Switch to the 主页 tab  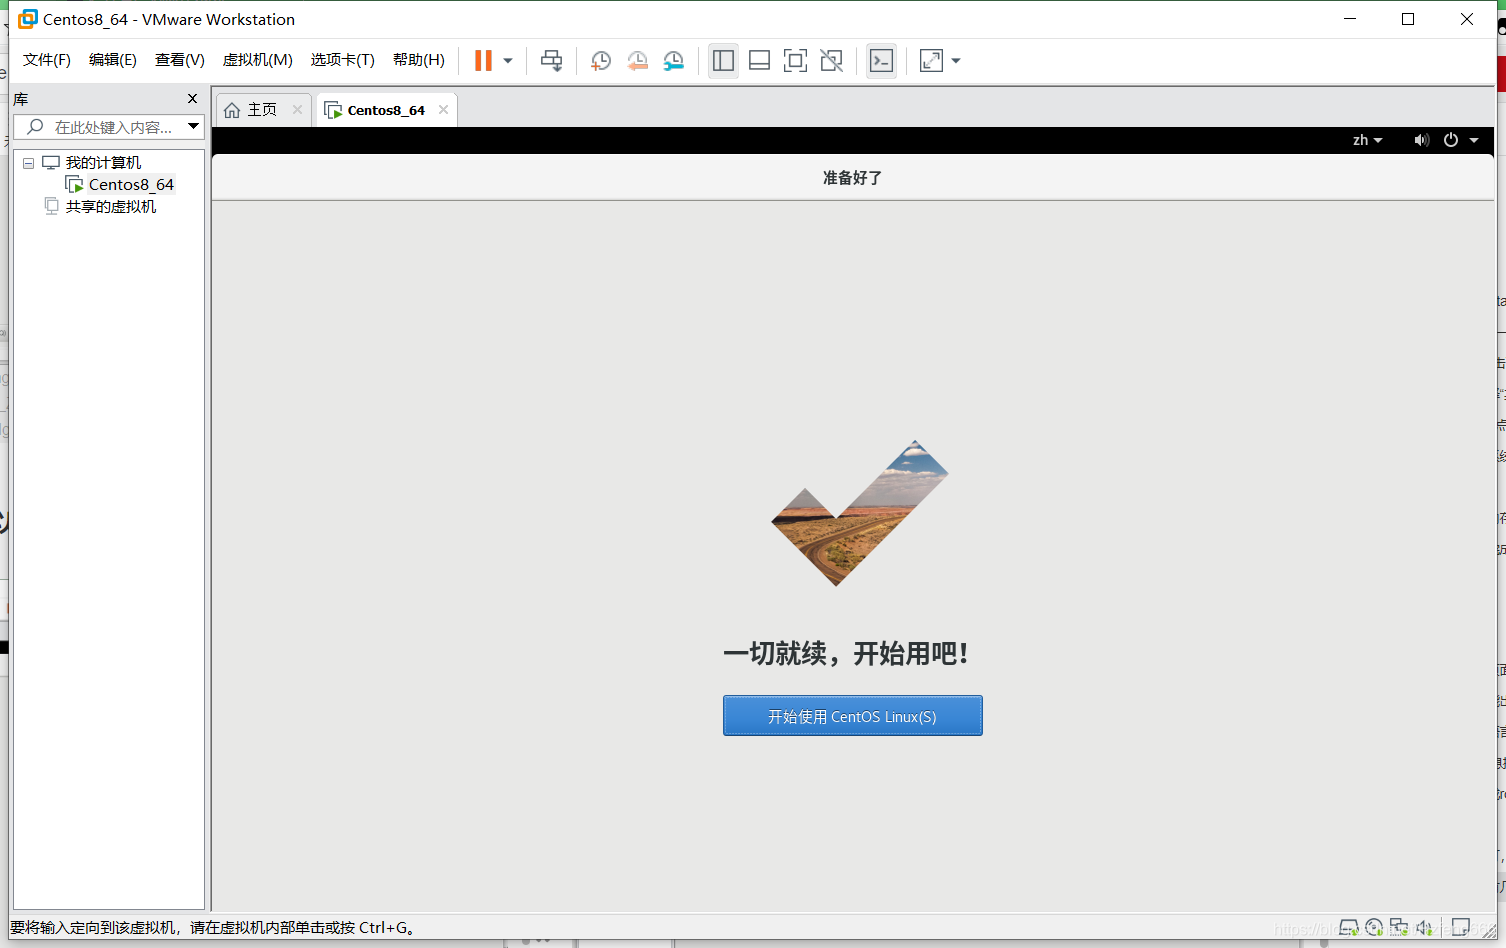tap(264, 110)
